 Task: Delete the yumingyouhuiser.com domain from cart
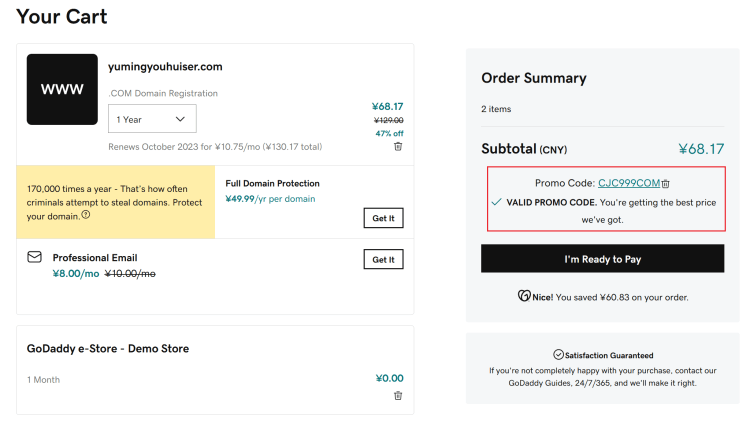(x=398, y=147)
